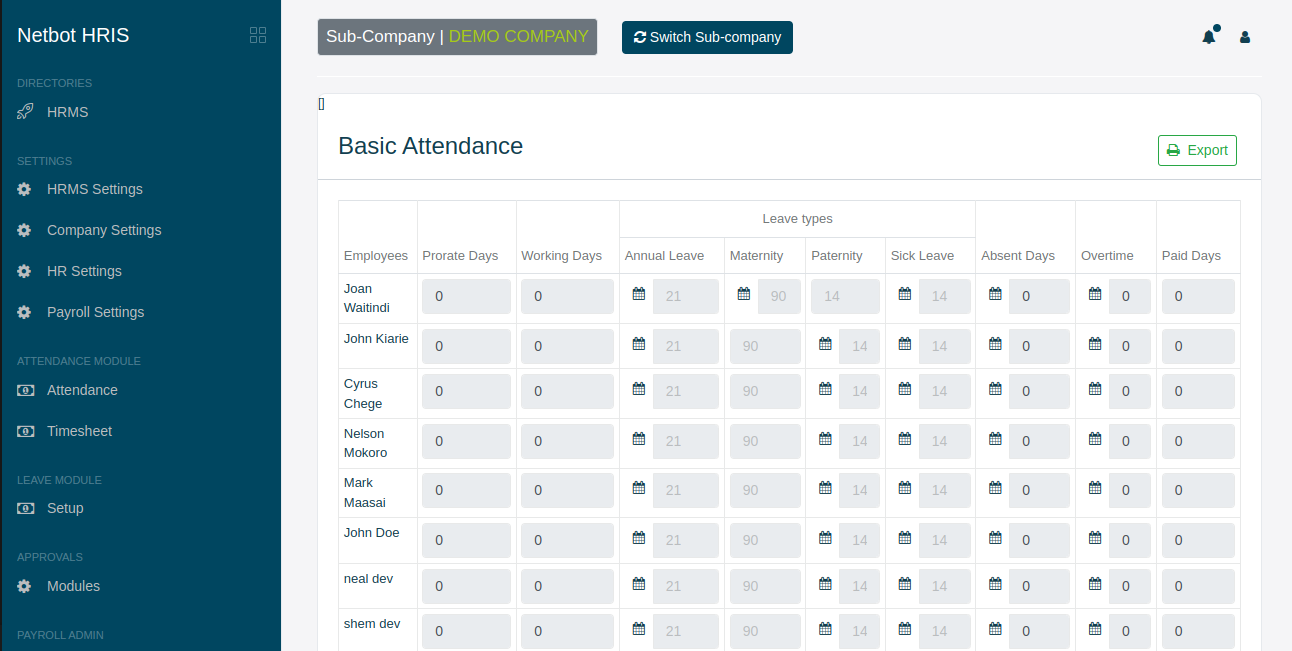Open John Kiarie's Paternity calendar icon

click(x=825, y=344)
